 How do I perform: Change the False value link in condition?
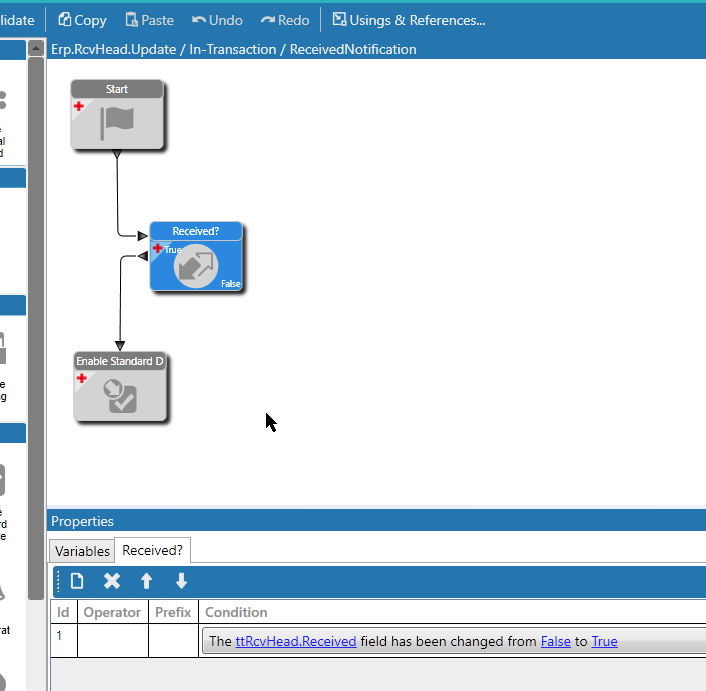click(556, 641)
